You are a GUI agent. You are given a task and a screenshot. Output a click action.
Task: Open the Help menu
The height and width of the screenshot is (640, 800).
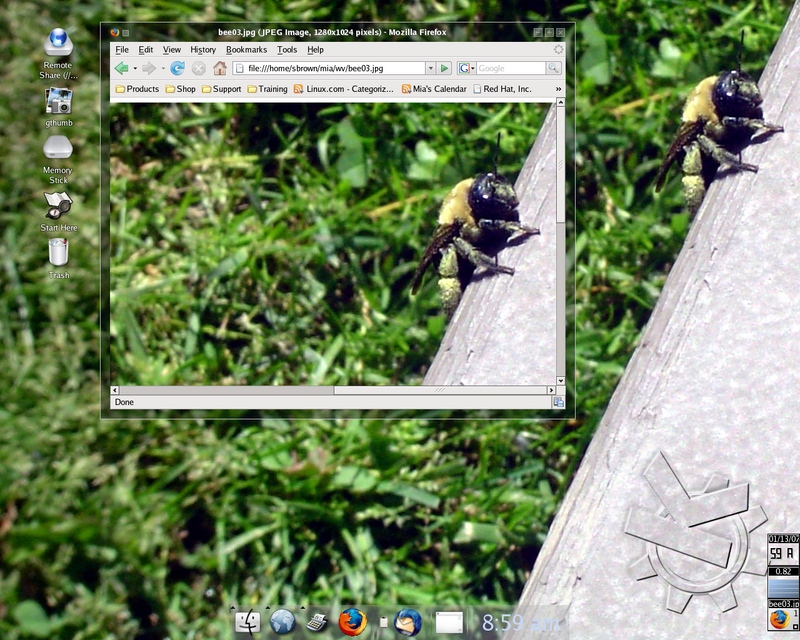[x=315, y=50]
